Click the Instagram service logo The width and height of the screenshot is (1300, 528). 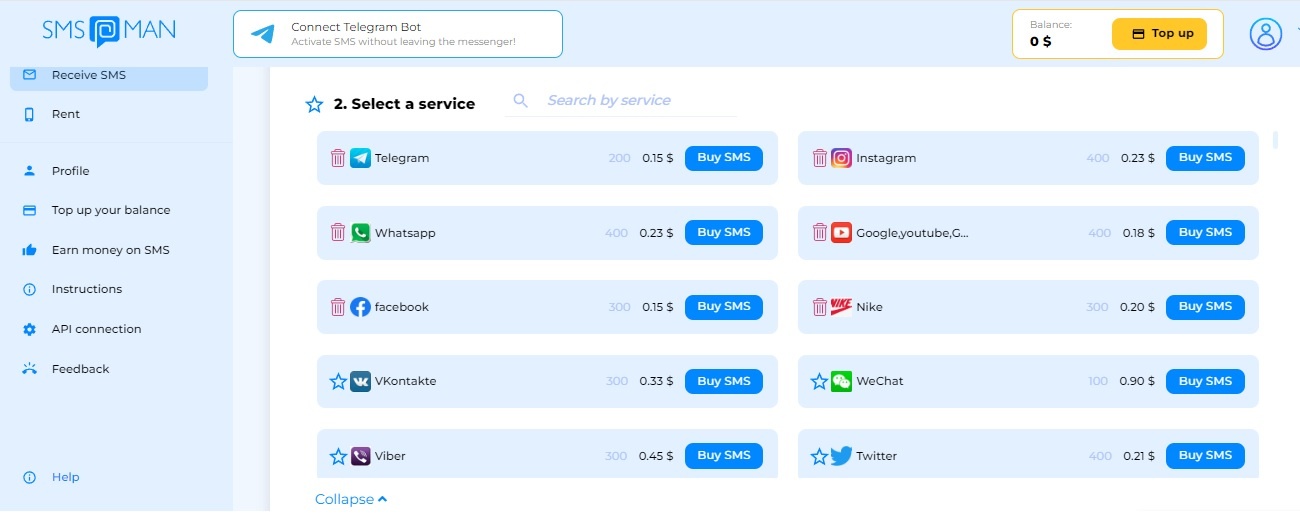pos(841,158)
